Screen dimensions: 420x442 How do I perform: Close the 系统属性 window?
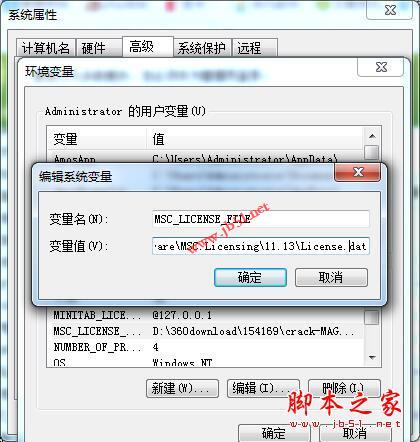(390, 10)
